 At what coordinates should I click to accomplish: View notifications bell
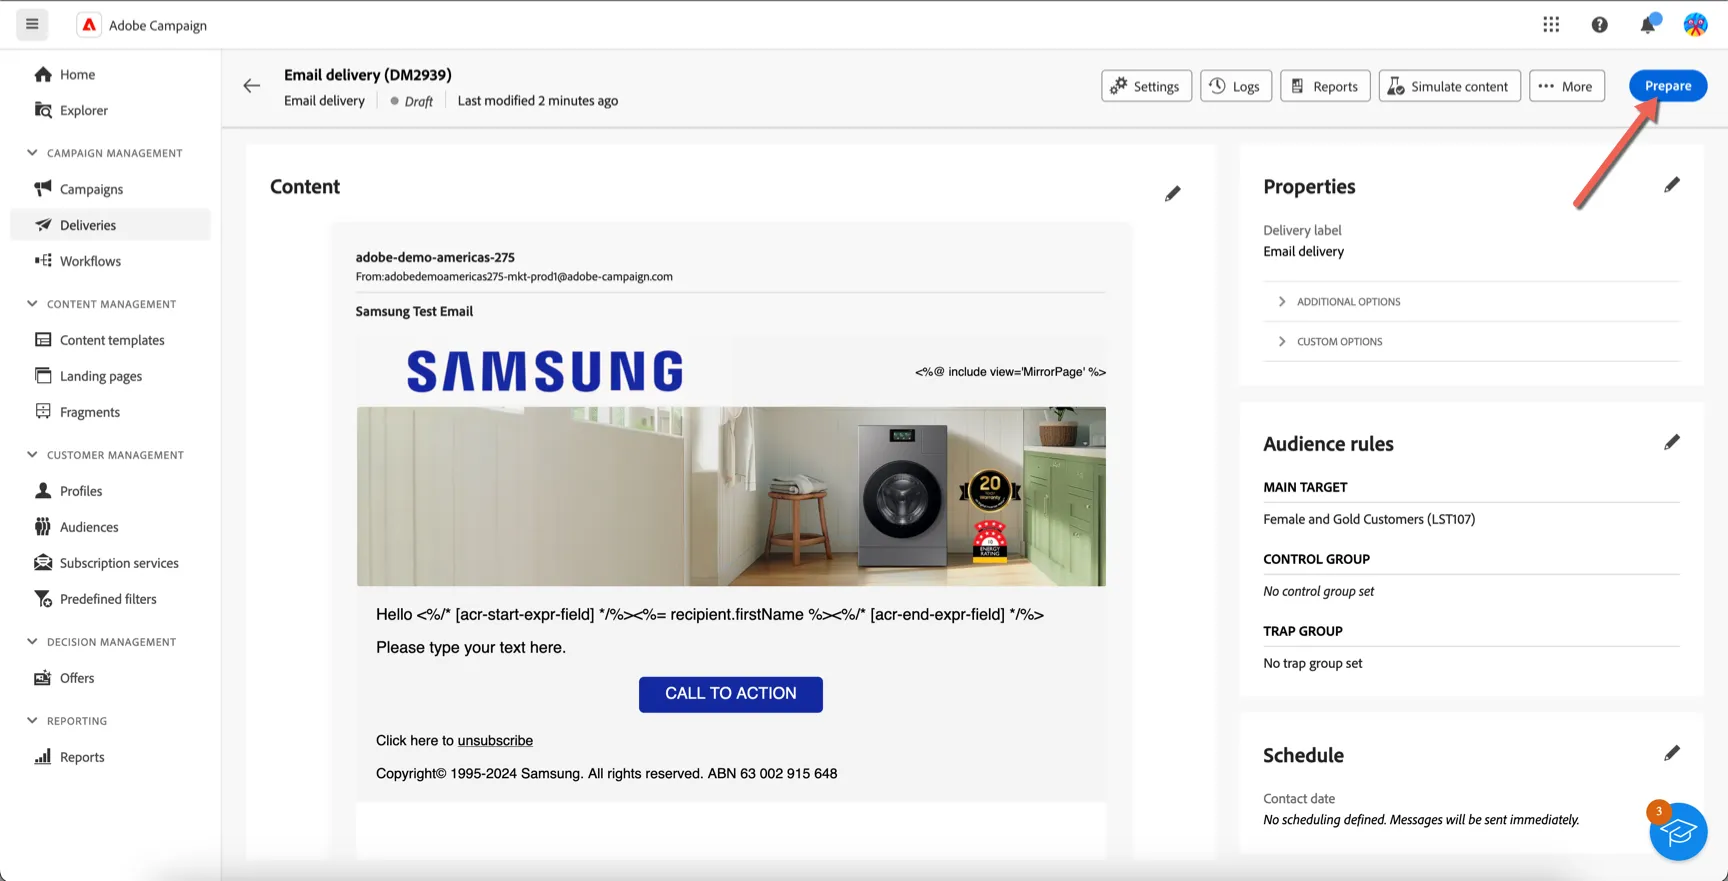click(x=1648, y=24)
